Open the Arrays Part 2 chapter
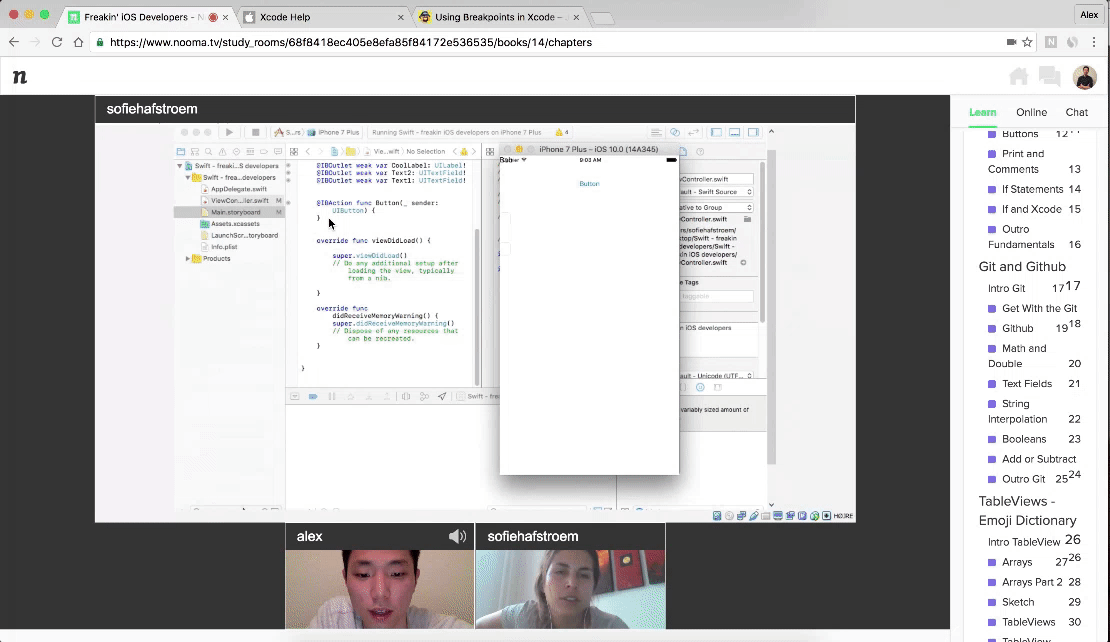The image size is (1110, 642). tap(1034, 582)
